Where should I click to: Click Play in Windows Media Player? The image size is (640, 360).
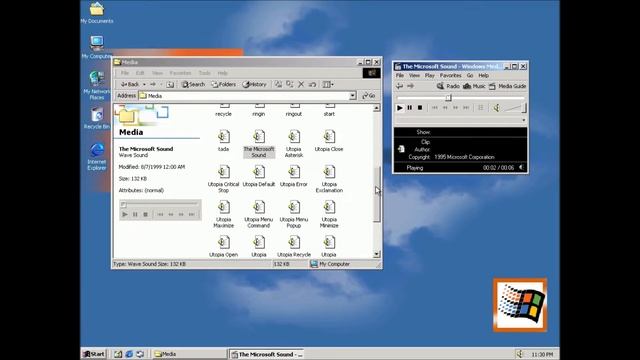[400, 108]
